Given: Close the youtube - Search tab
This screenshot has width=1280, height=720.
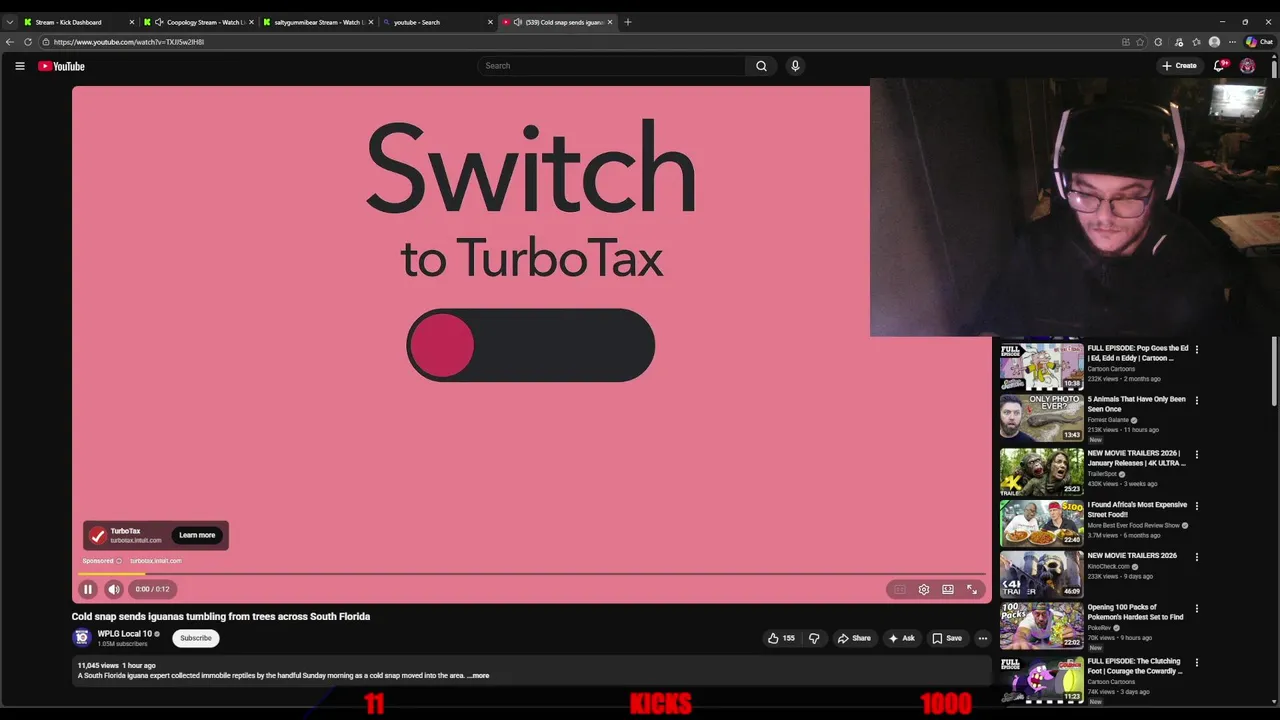Looking at the screenshot, I should [x=490, y=22].
